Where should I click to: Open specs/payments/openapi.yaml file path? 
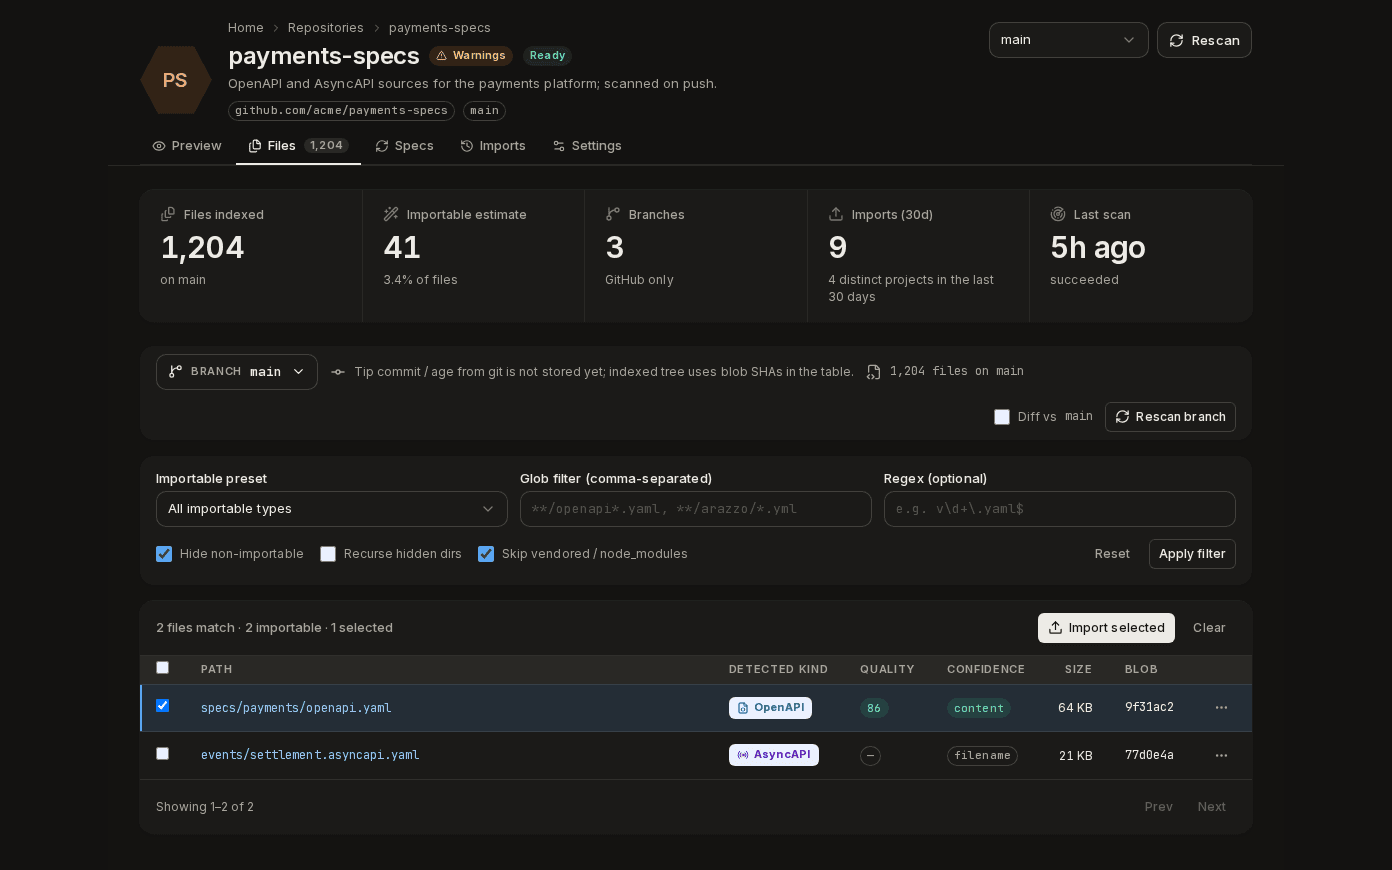pyautogui.click(x=296, y=708)
